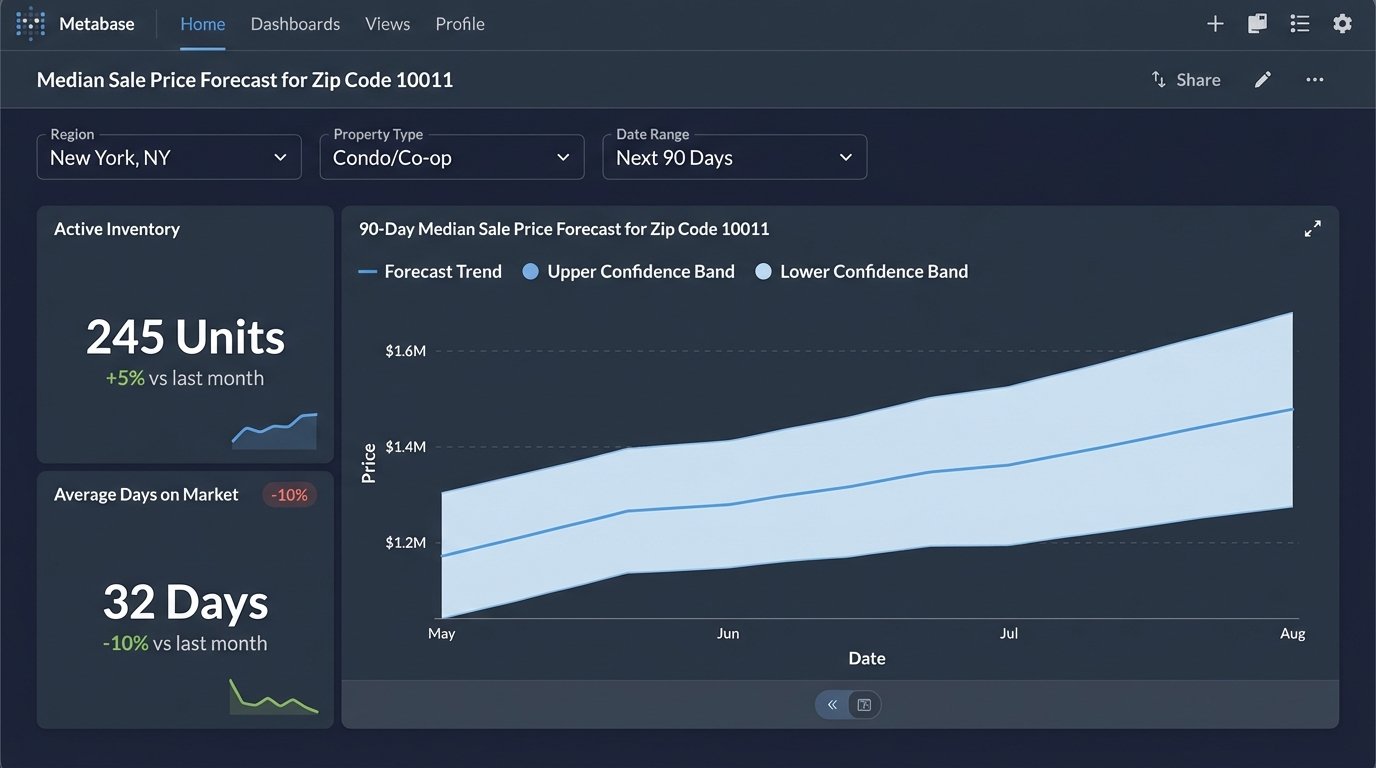Open the Next 90 Days date range picker
Screen dimensions: 1376x768
pyautogui.click(x=734, y=157)
